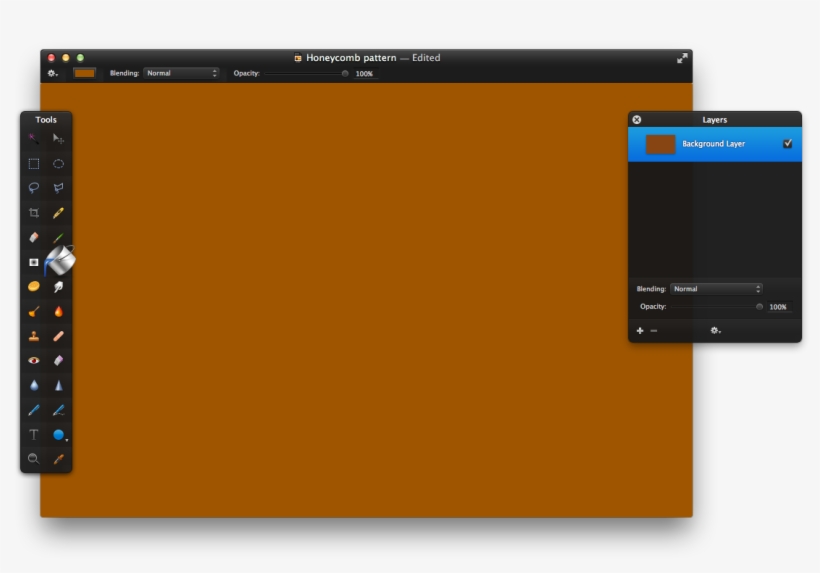Select the Rectangular Marquee tool
Image resolution: width=820 pixels, height=573 pixels.
(x=33, y=164)
